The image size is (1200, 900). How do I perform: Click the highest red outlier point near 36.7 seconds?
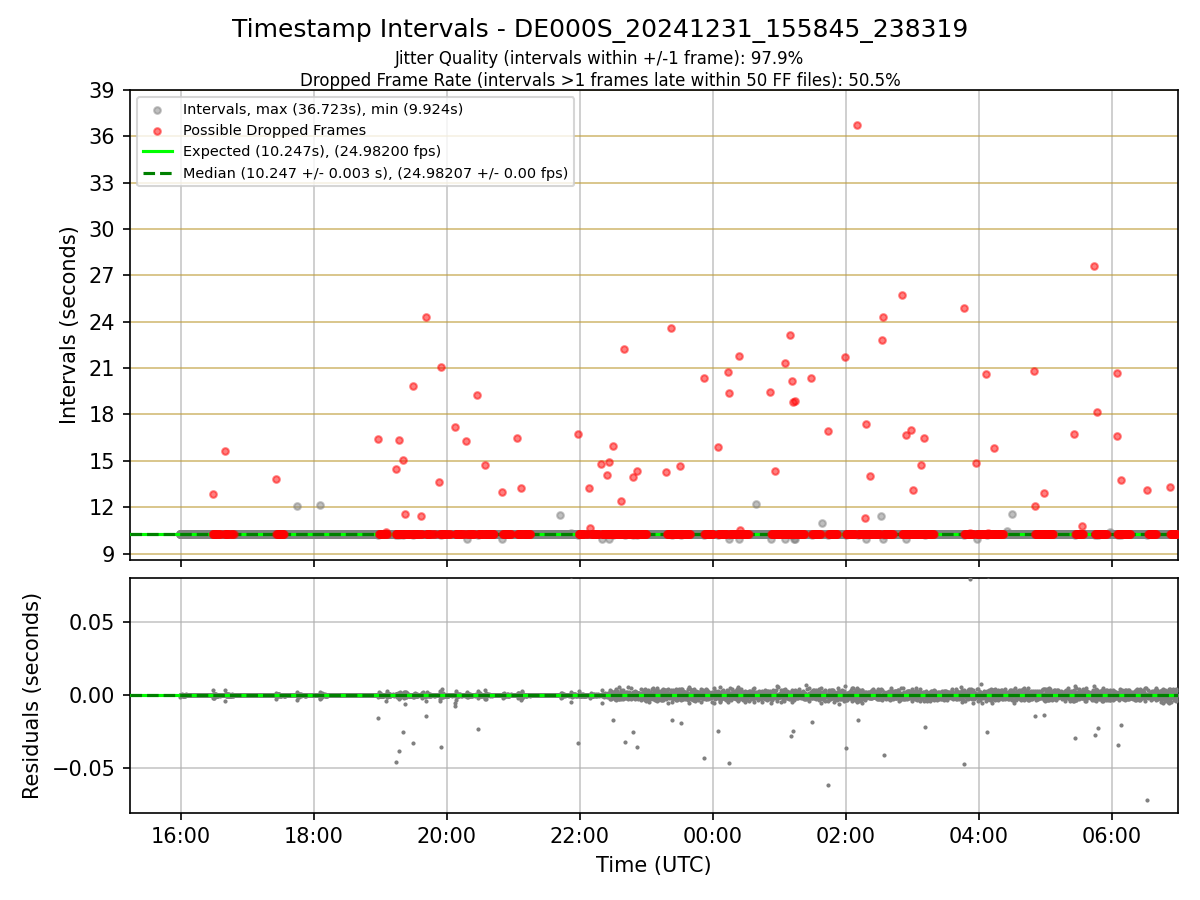tap(857, 125)
